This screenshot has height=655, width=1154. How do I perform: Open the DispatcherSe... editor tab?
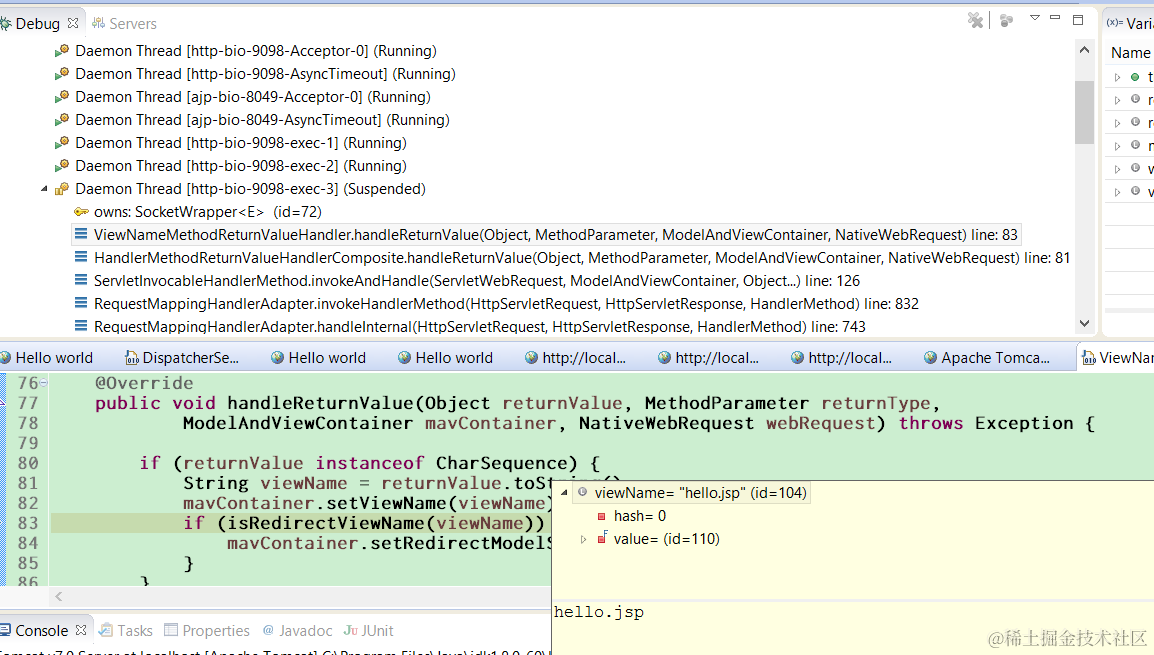[182, 358]
